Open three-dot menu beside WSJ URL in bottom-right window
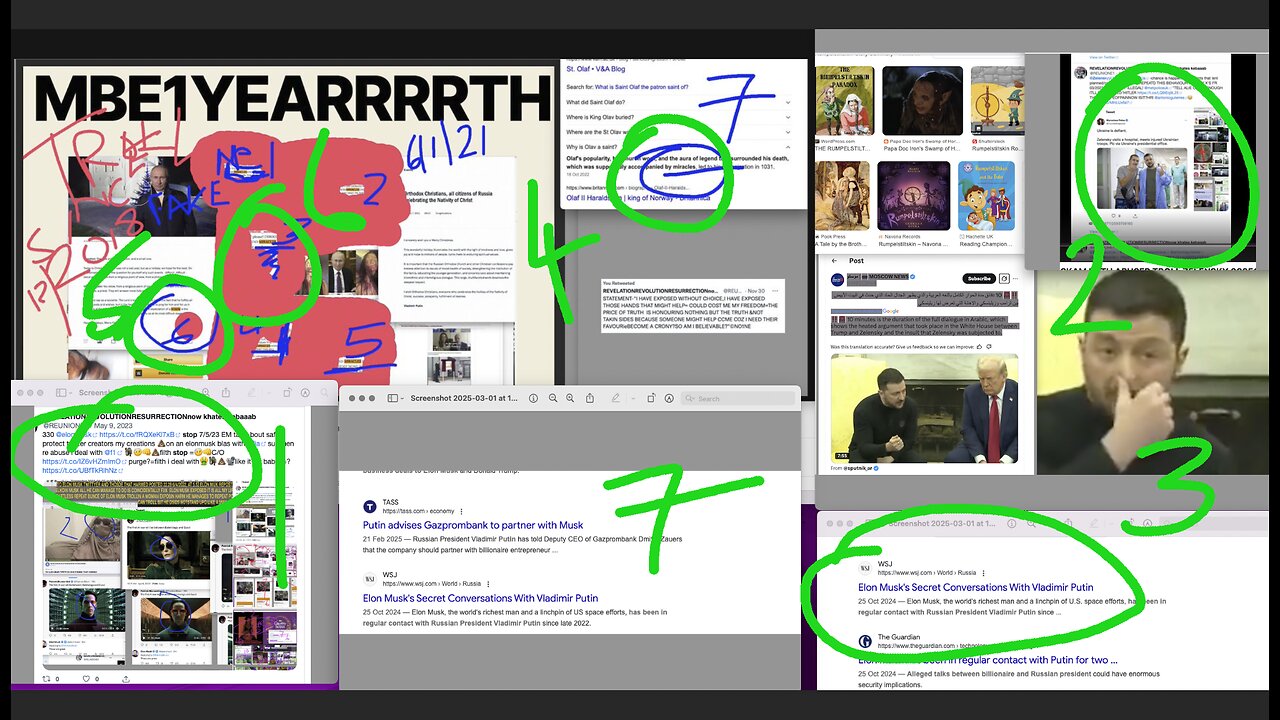Image resolution: width=1280 pixels, height=720 pixels. tap(984, 573)
